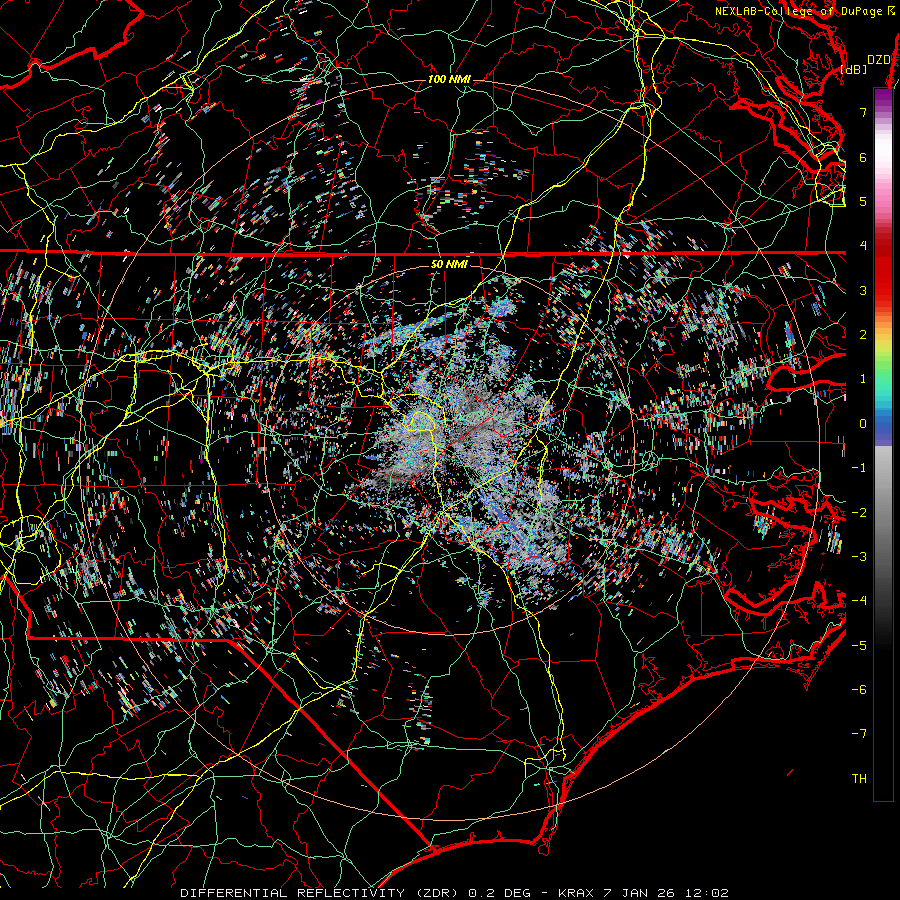Viewport: 900px width, 900px height.
Task: Click the 5 value on the dB scale
Action: point(863,201)
